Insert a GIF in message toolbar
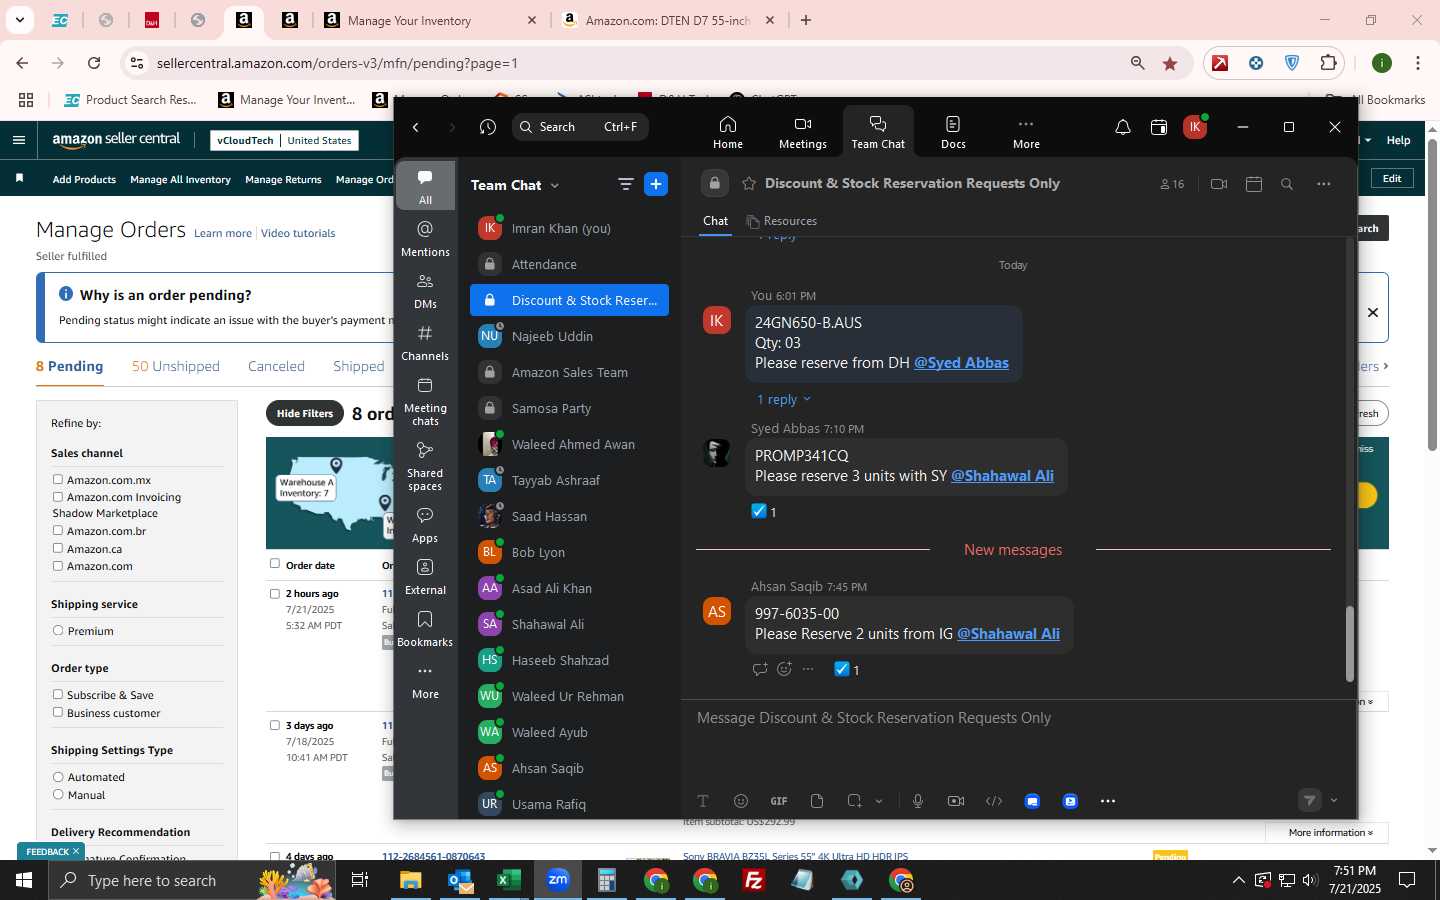The image size is (1440, 900). 779,801
